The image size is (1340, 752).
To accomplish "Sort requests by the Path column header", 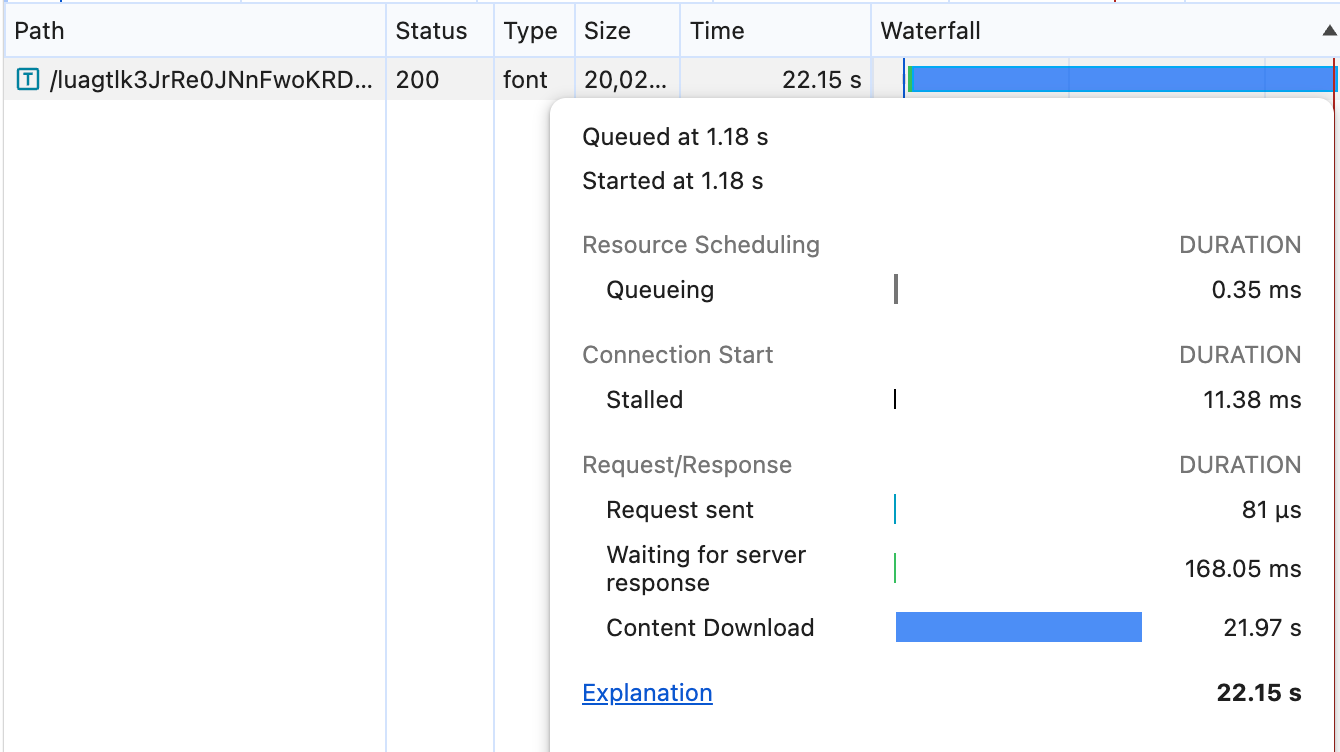I will point(40,31).
